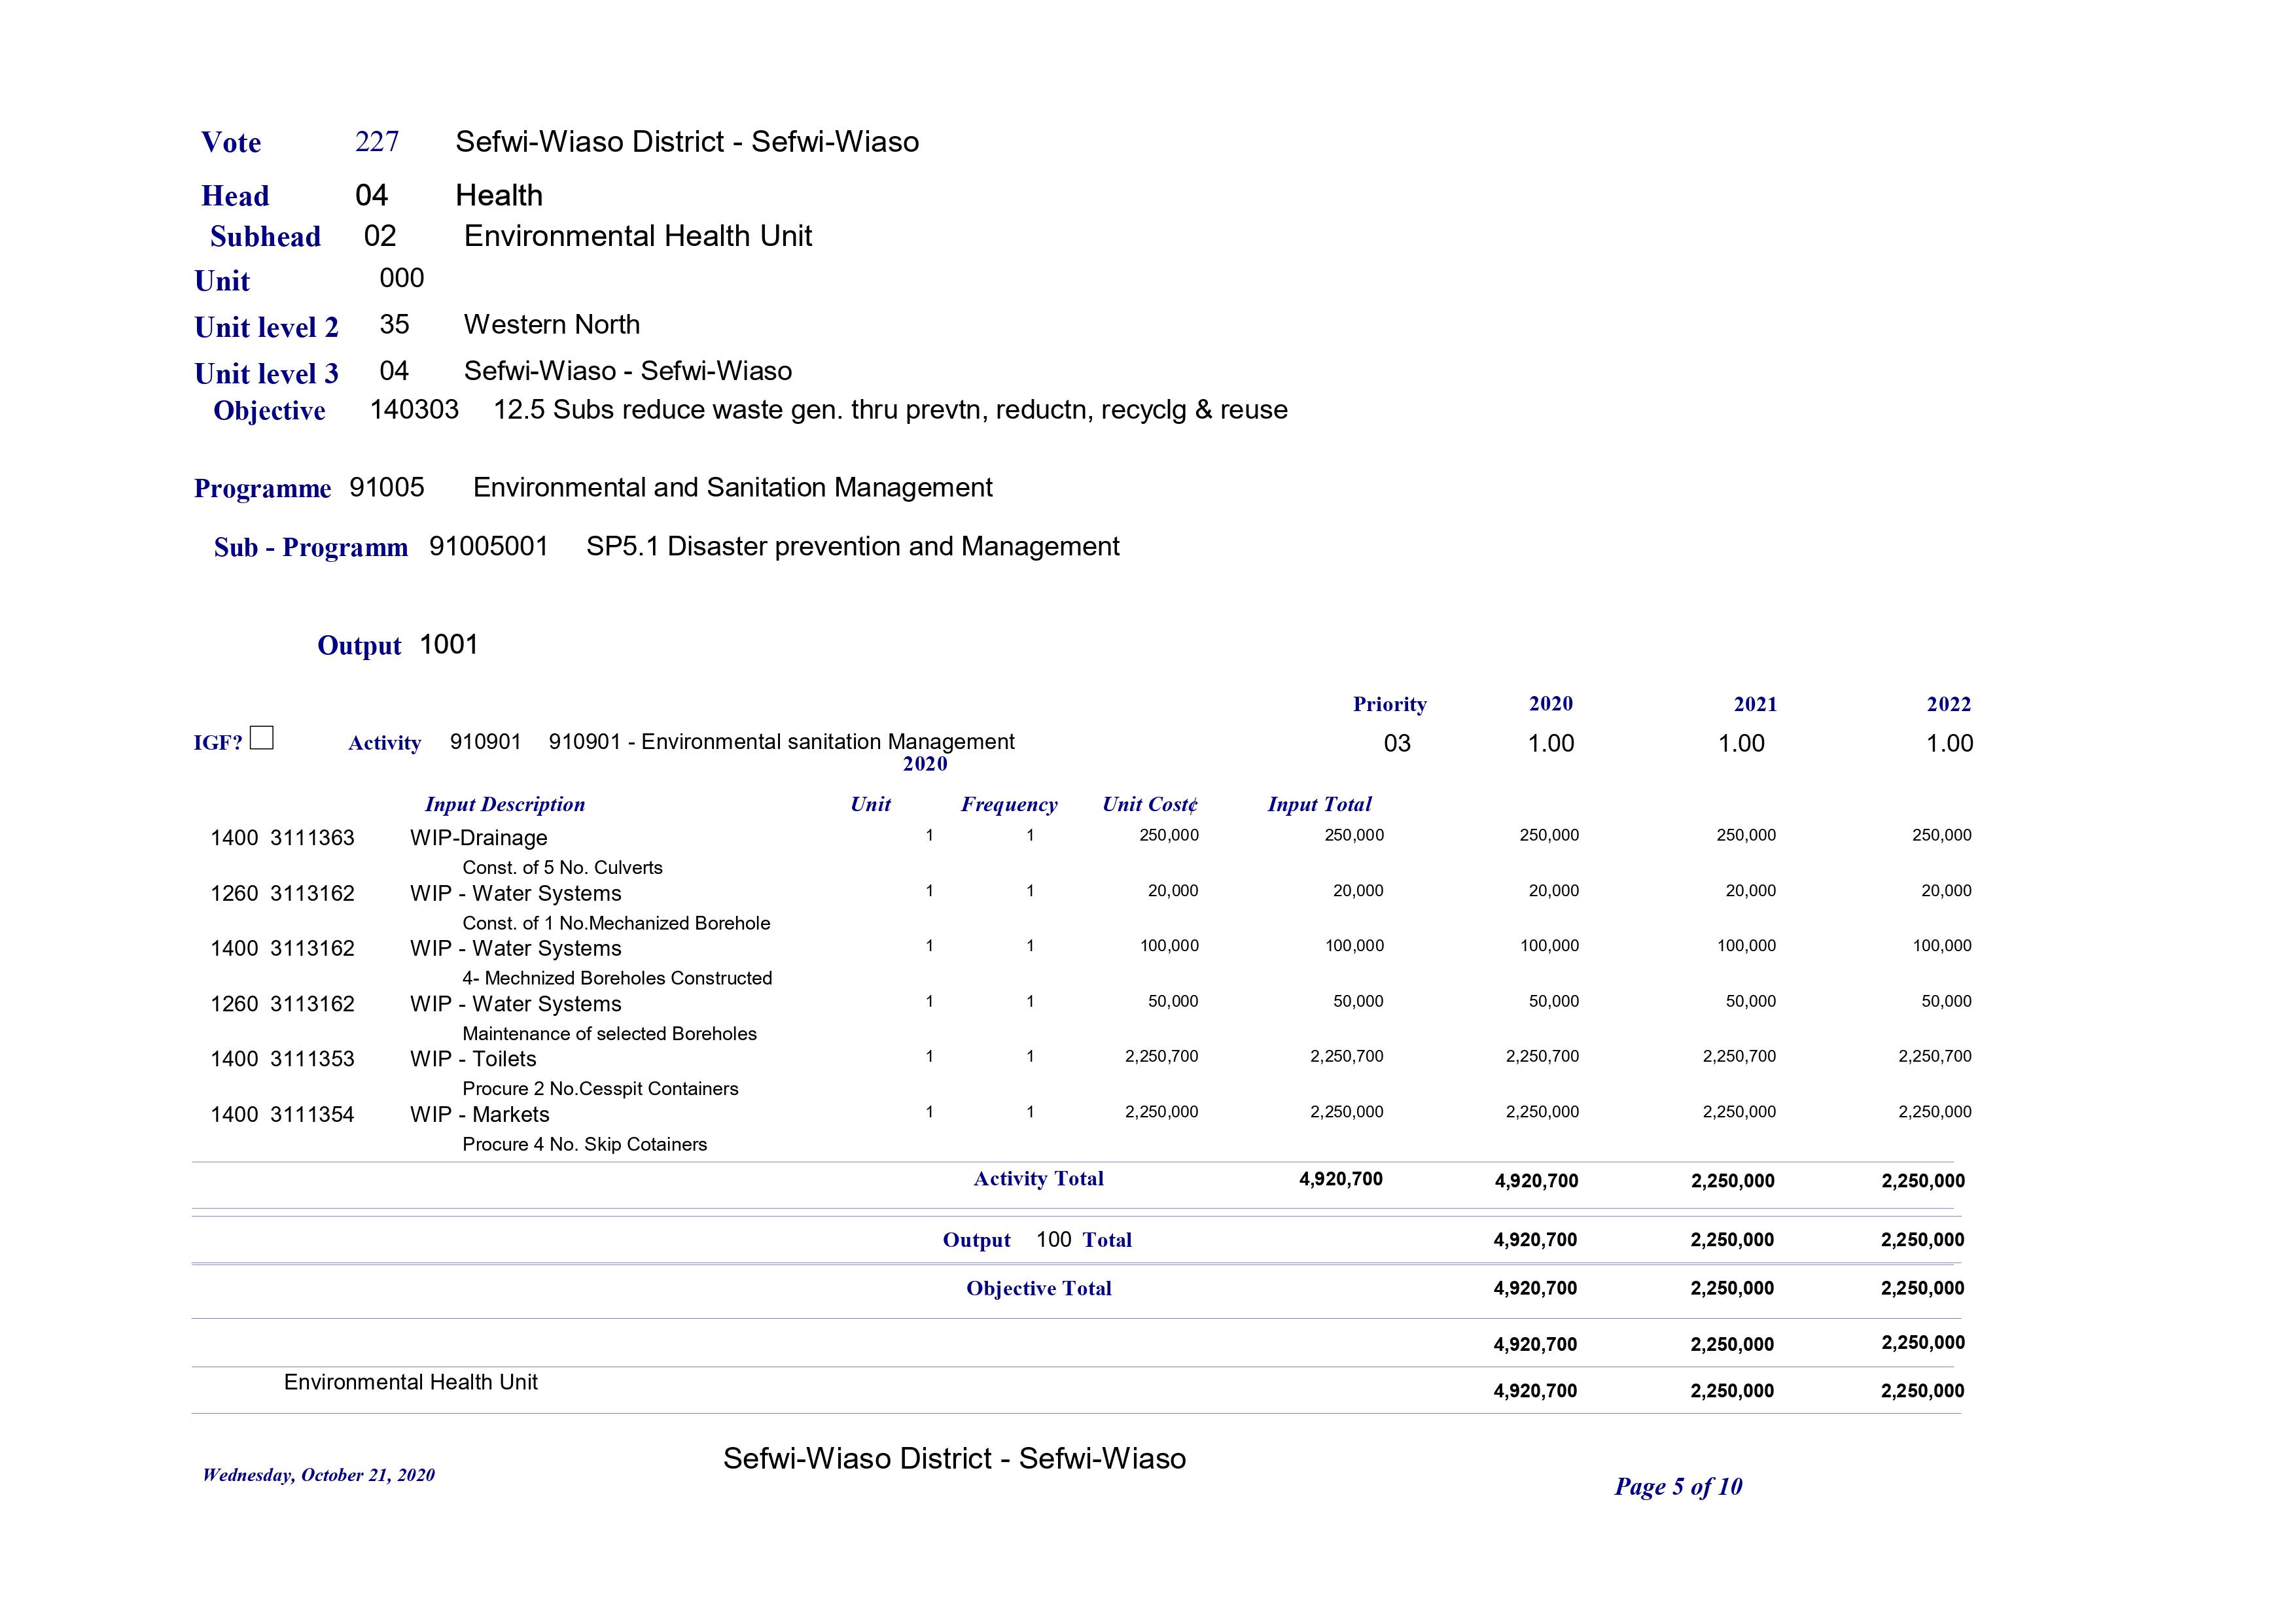Click the Frequency column header
The width and height of the screenshot is (2296, 1623).
pyautogui.click(x=1008, y=804)
